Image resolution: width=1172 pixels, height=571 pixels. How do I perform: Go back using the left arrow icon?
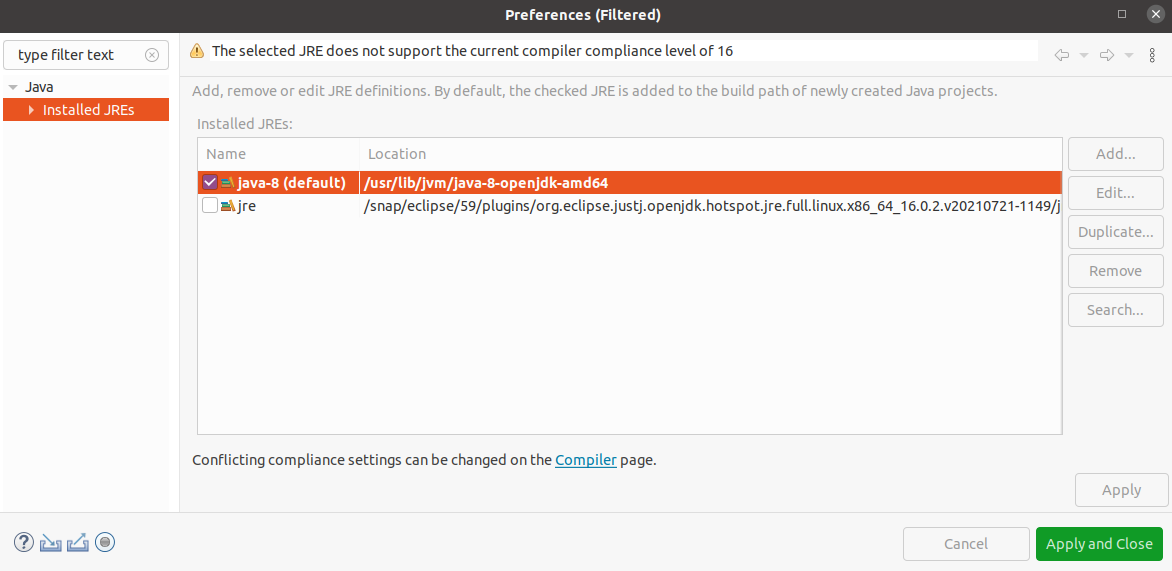[1062, 55]
